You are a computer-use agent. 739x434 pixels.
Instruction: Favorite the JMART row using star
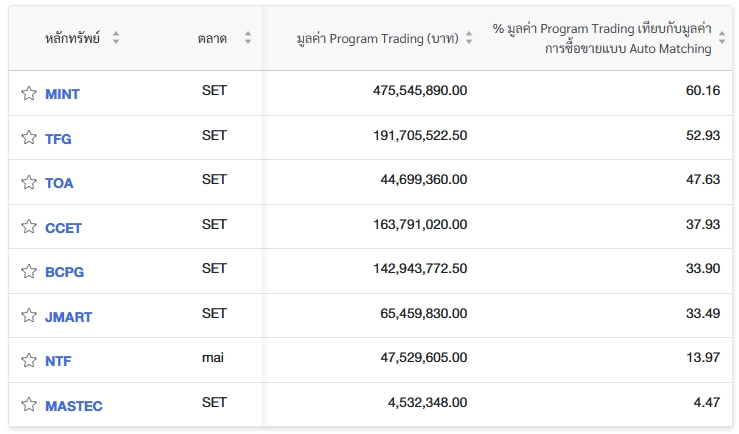coord(29,316)
